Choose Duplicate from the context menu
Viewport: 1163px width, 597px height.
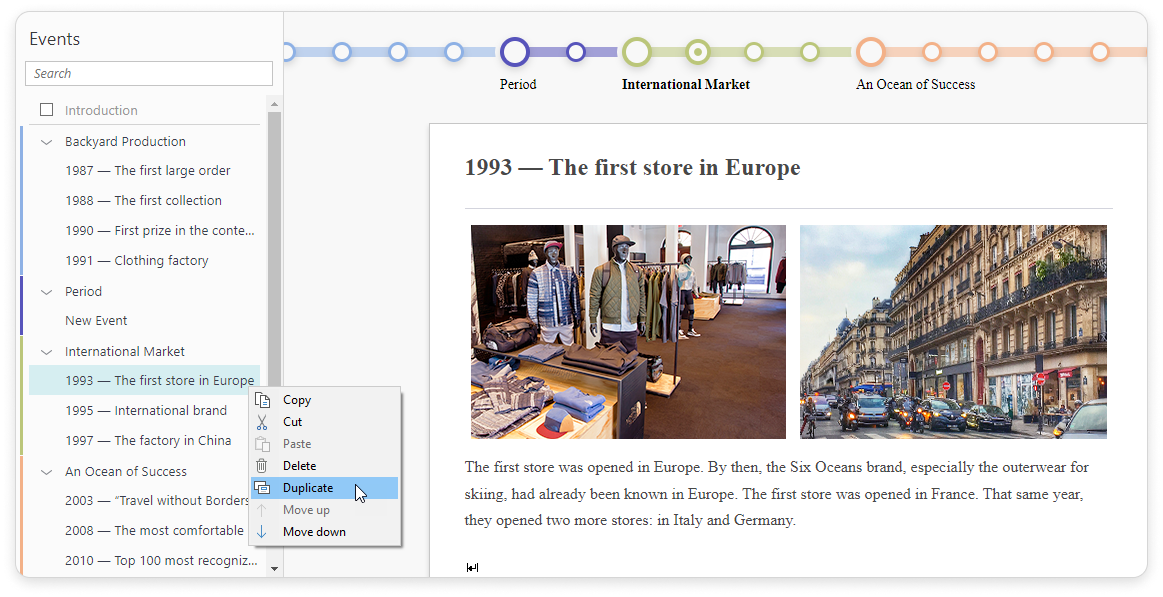[326, 488]
